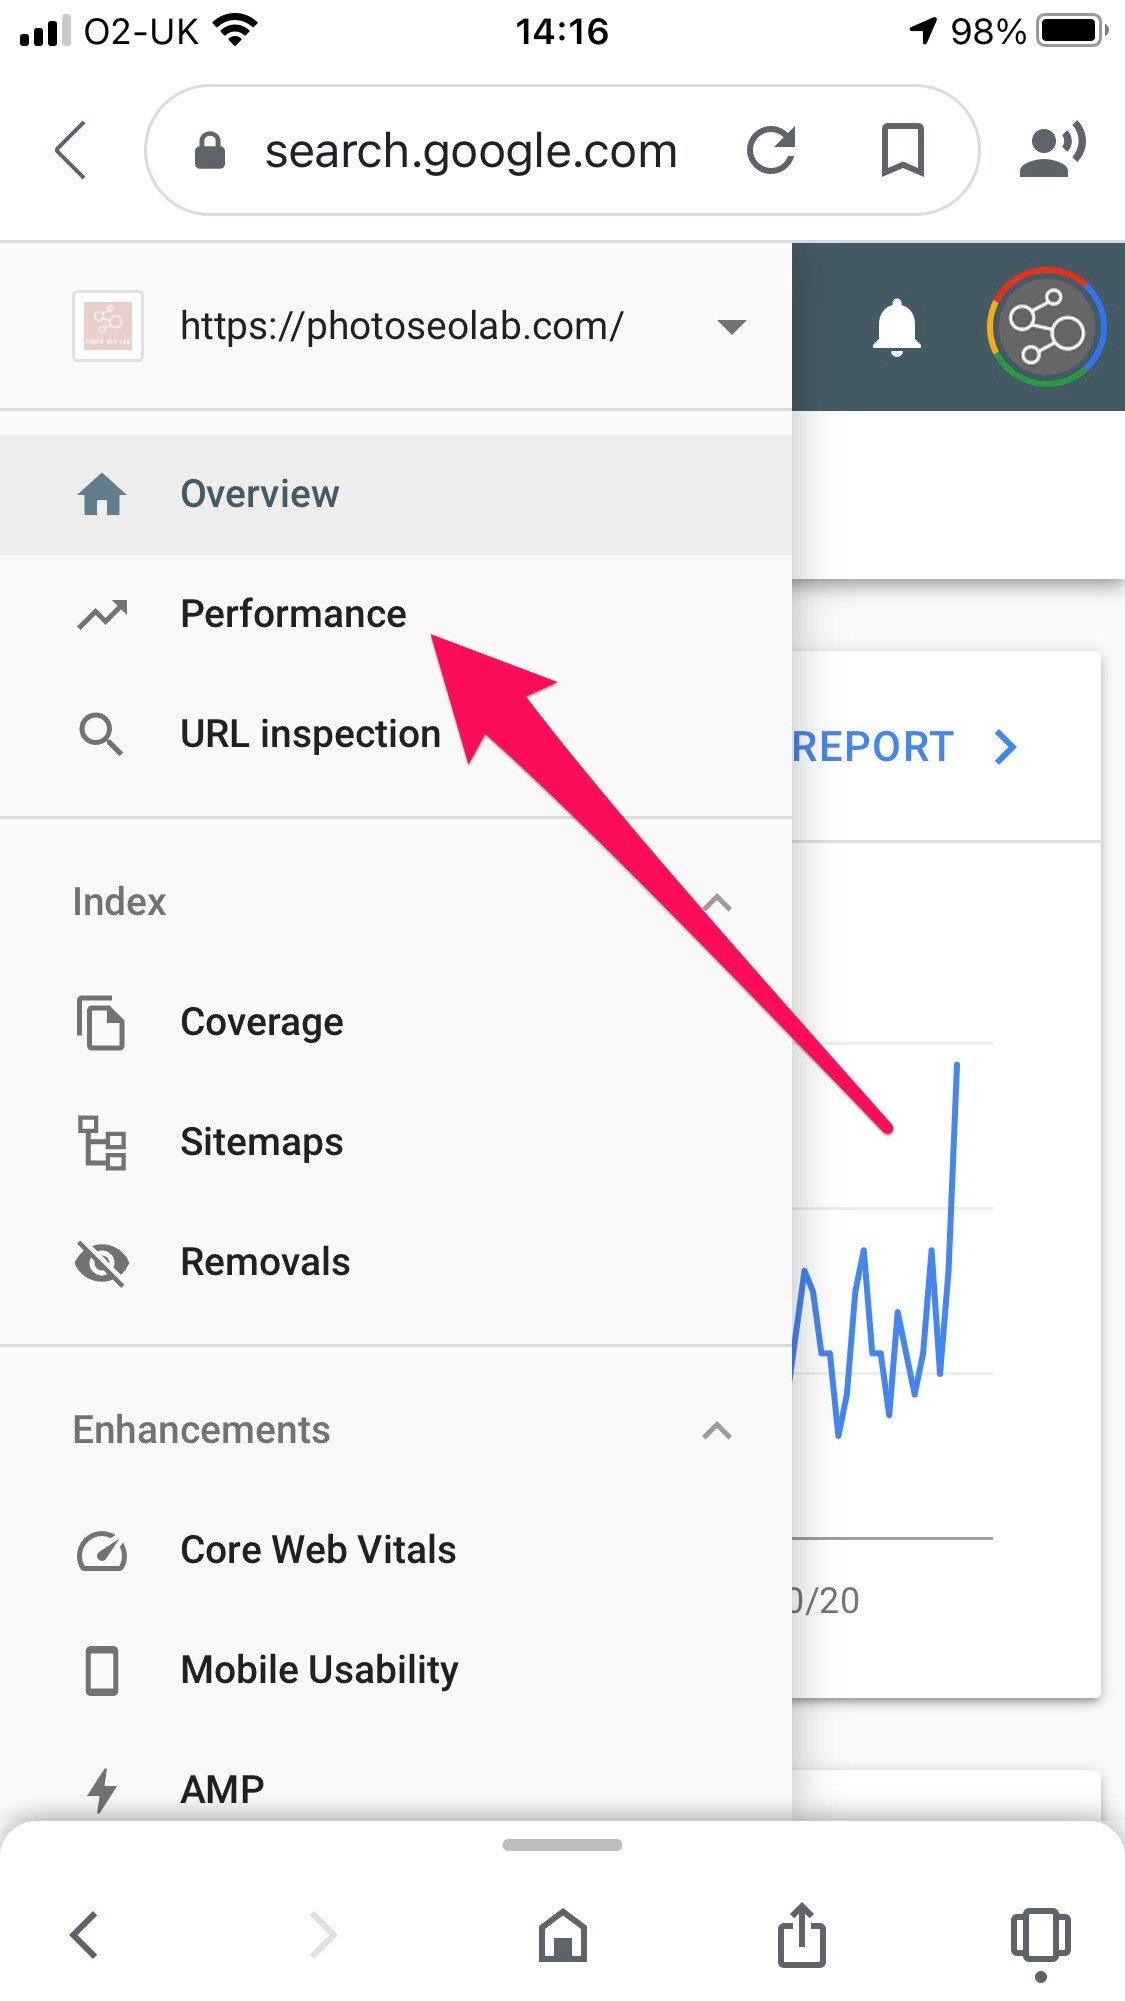Select the https://photoseolab.com/ property text
This screenshot has height=2001, width=1125.
(402, 326)
